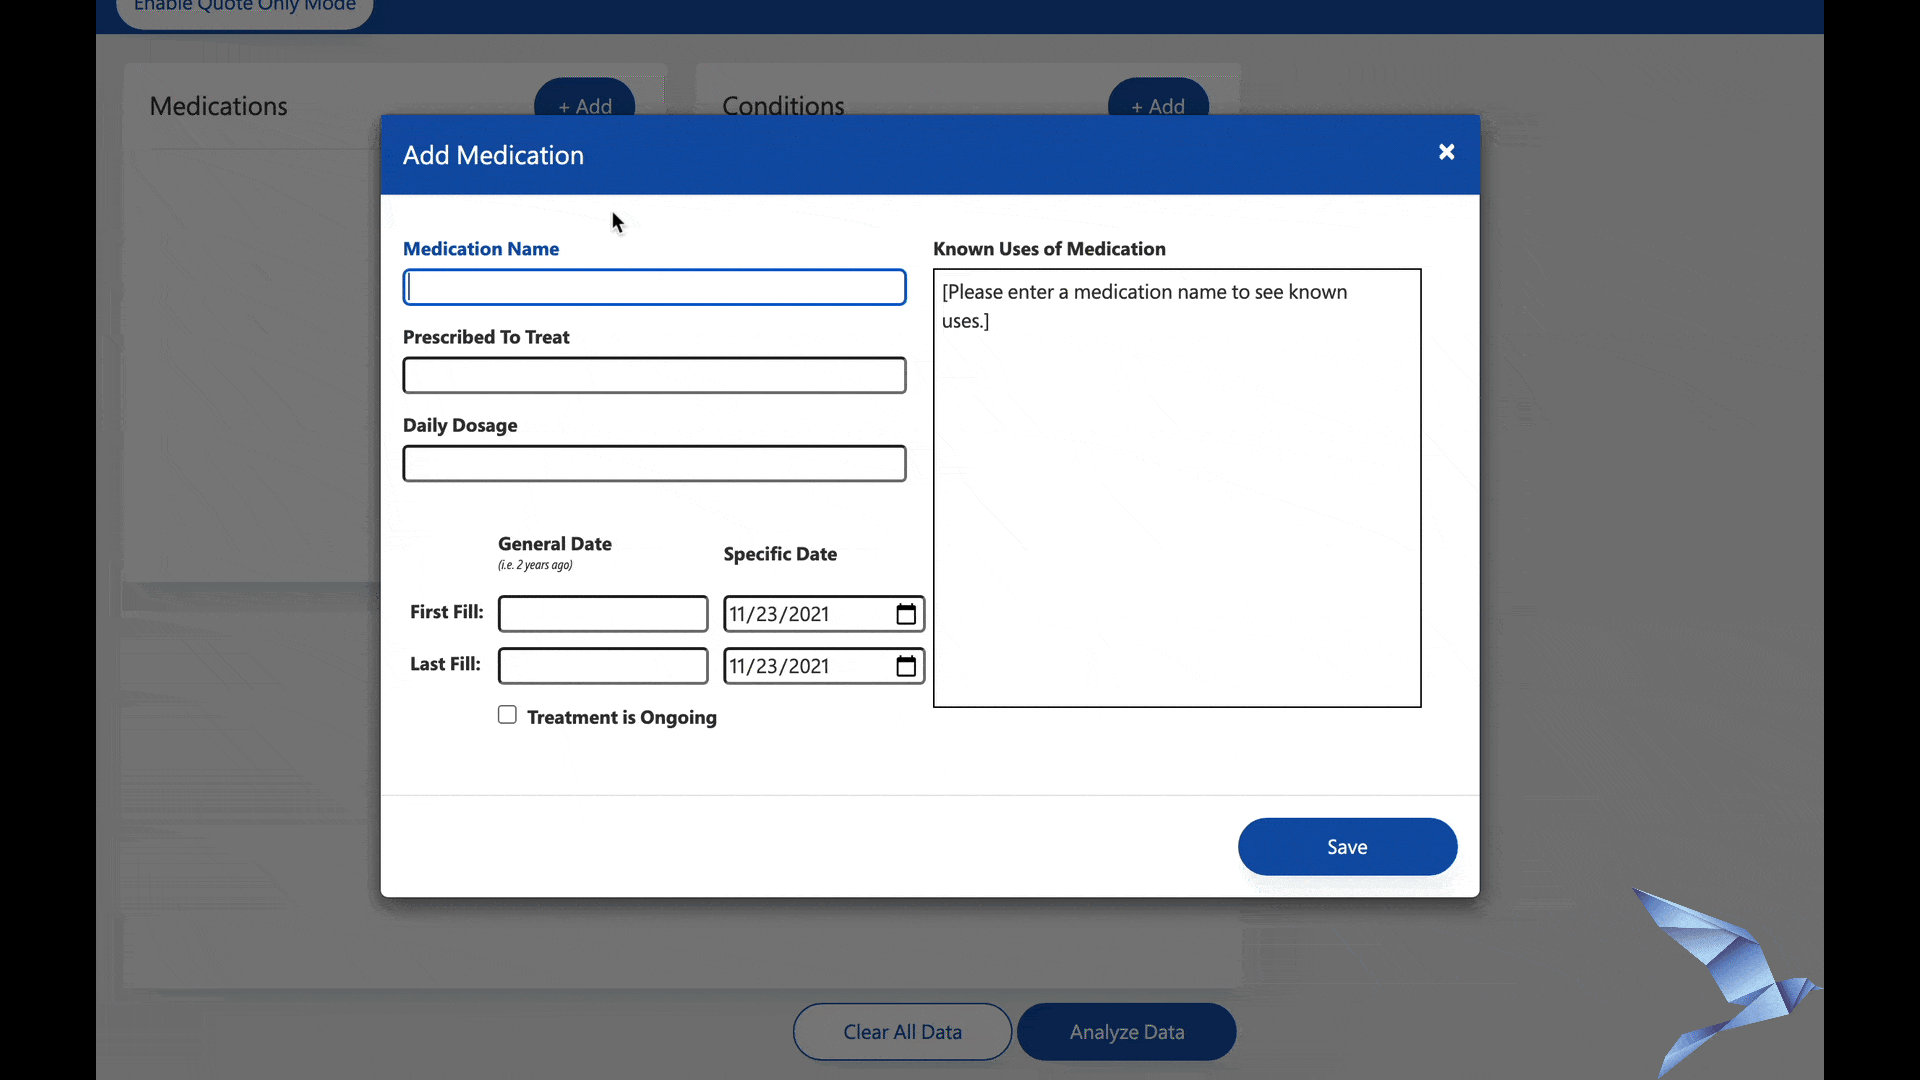The height and width of the screenshot is (1080, 1920).
Task: Focus the Medication Name field
Action: [654, 288]
